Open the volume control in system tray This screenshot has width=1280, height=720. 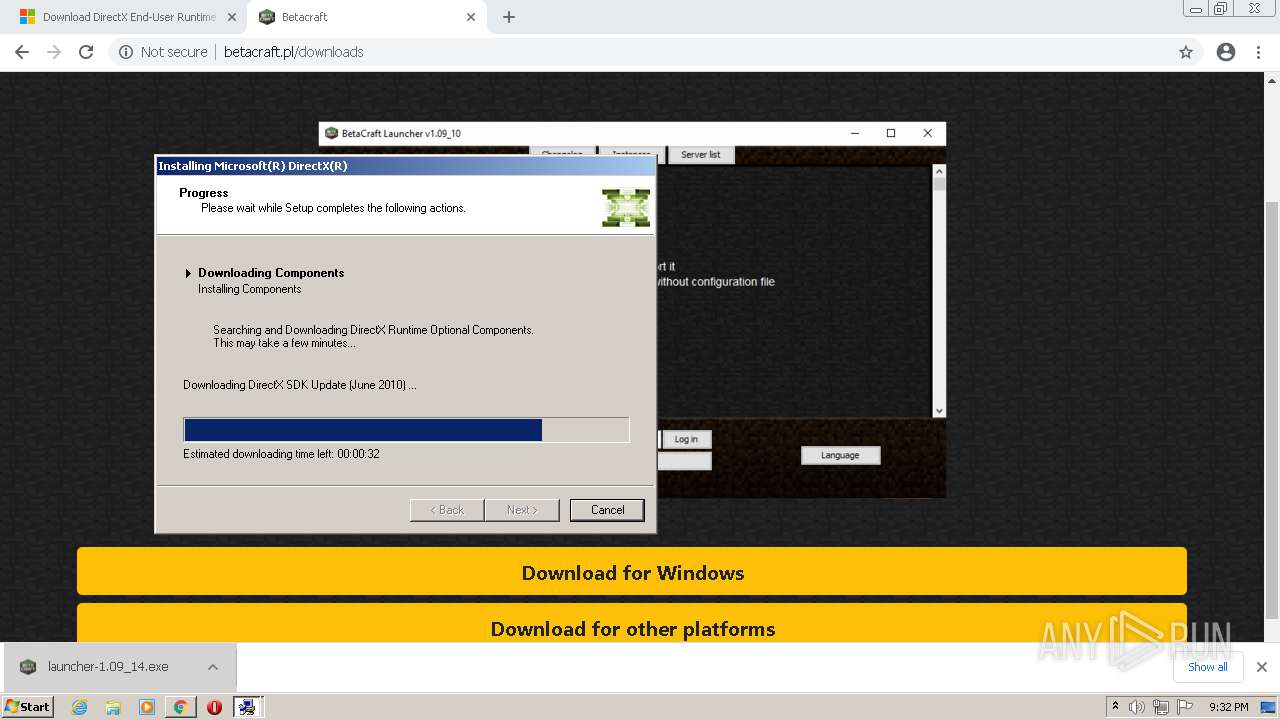[1137, 707]
